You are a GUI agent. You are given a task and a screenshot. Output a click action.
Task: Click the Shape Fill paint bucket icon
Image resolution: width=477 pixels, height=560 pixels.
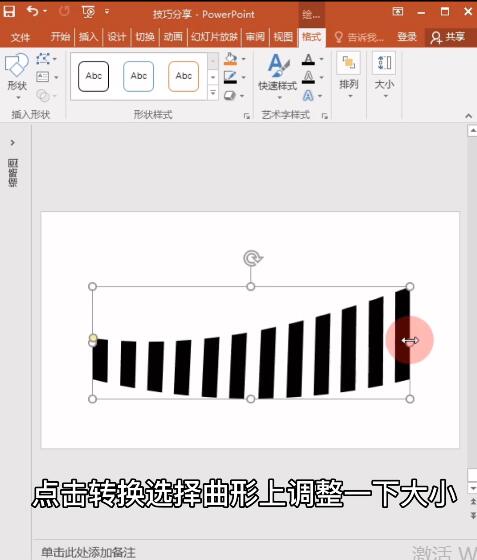tap(230, 59)
